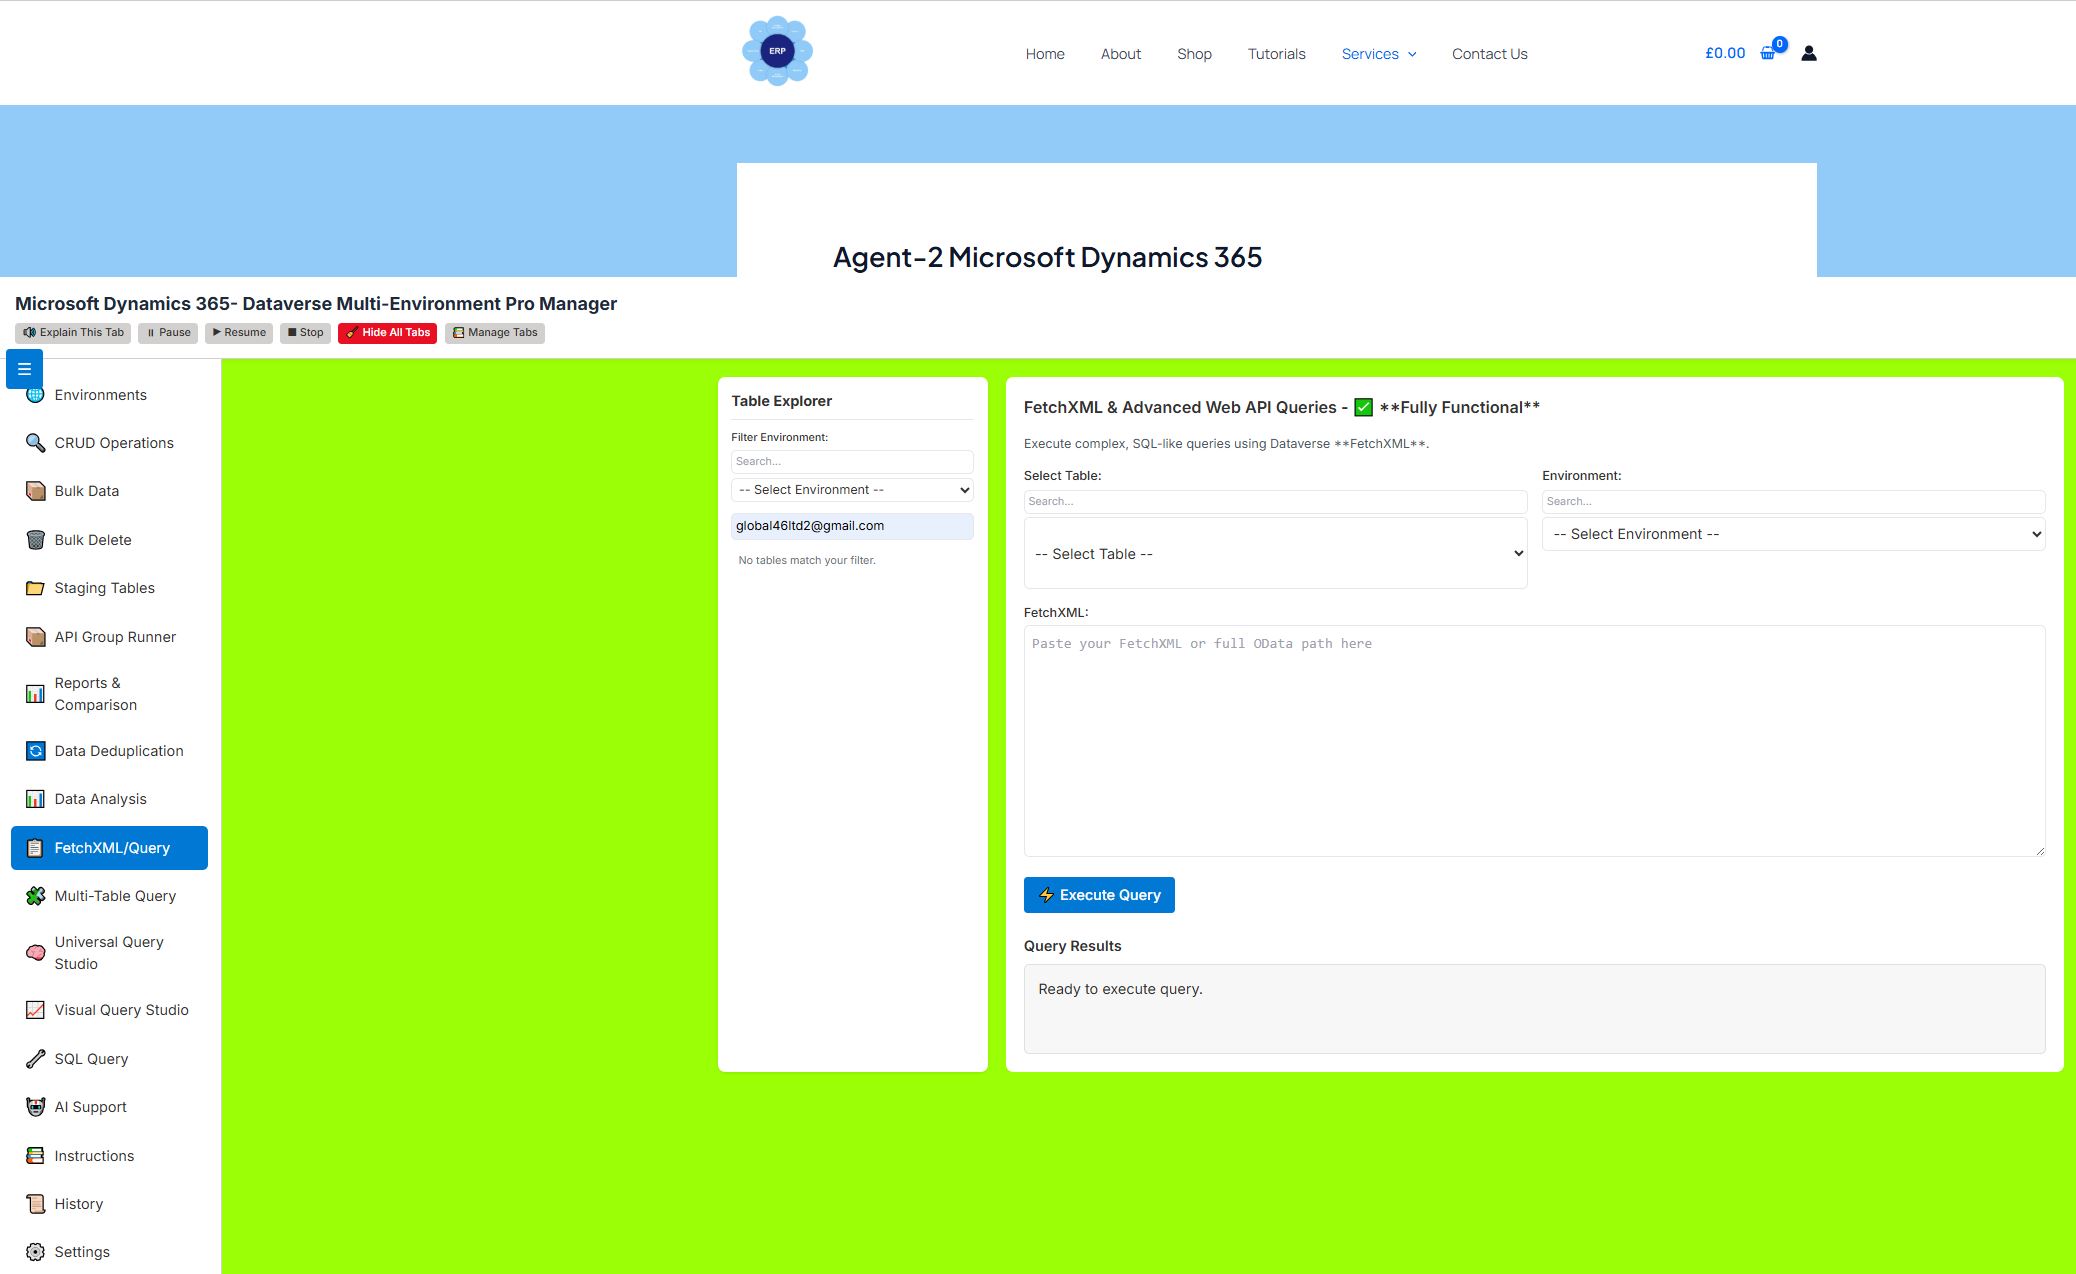Collapse the sidebar with the hamburger toggle
The image size is (2076, 1274).
pos(23,369)
